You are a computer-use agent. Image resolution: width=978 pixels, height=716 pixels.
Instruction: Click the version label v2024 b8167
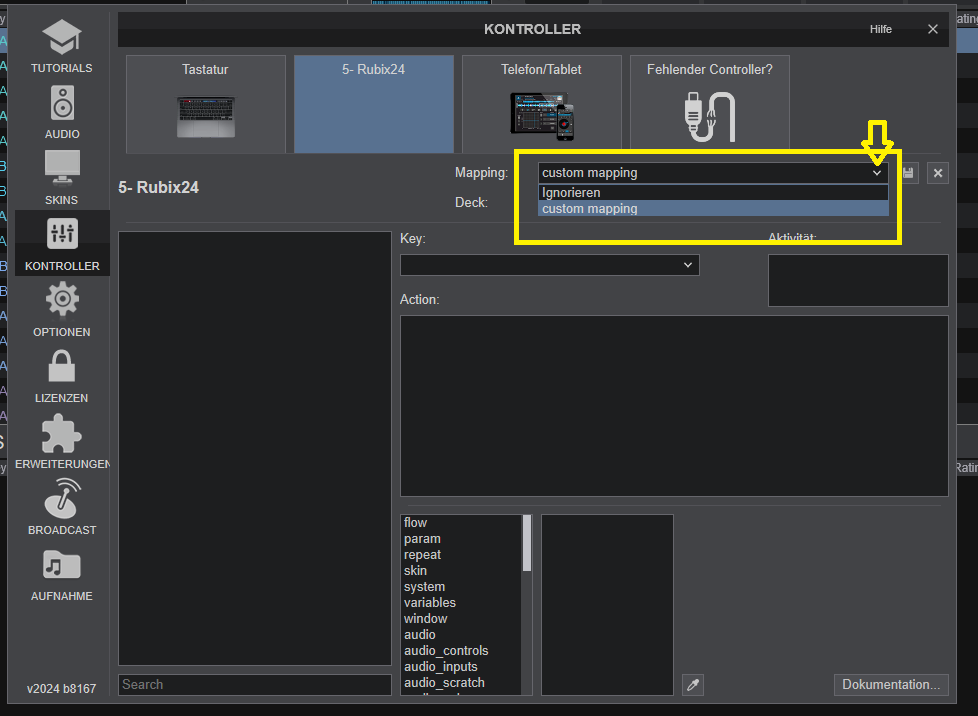click(x=62, y=689)
